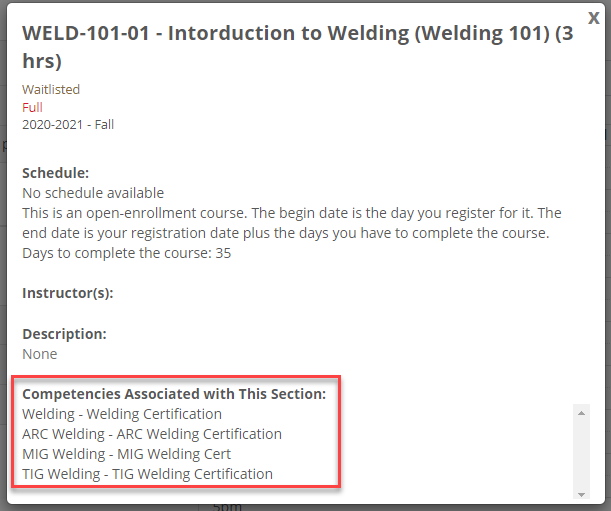
Task: Click the red Full status label
Action: coord(32,107)
